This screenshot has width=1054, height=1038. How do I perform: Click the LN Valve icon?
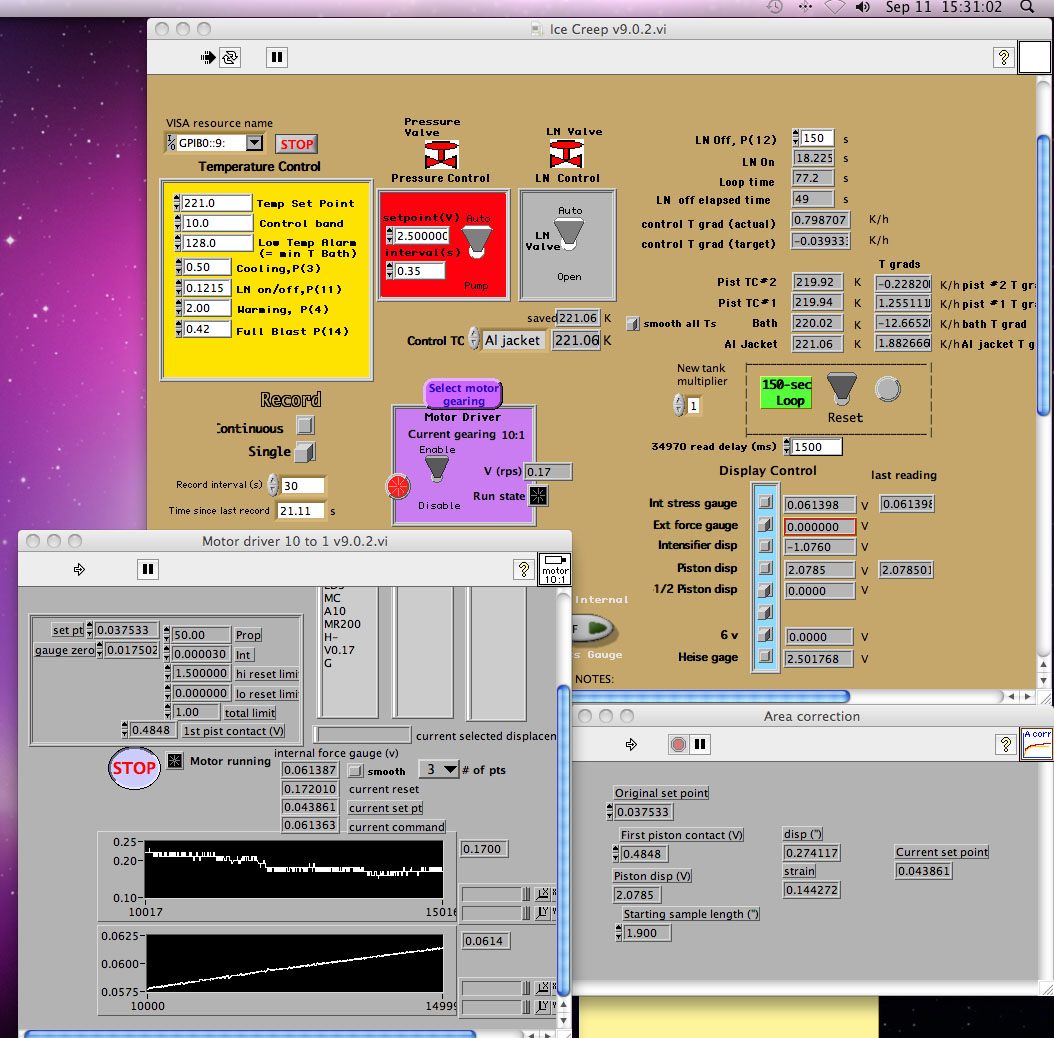click(567, 155)
